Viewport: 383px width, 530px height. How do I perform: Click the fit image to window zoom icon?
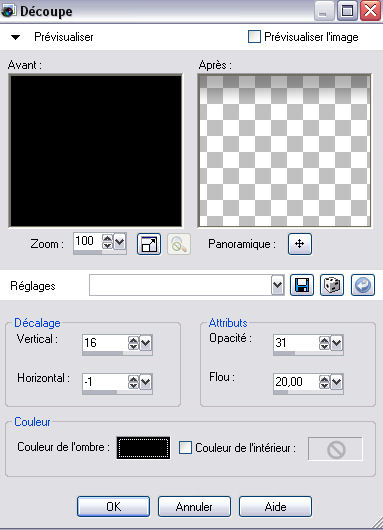tap(149, 244)
